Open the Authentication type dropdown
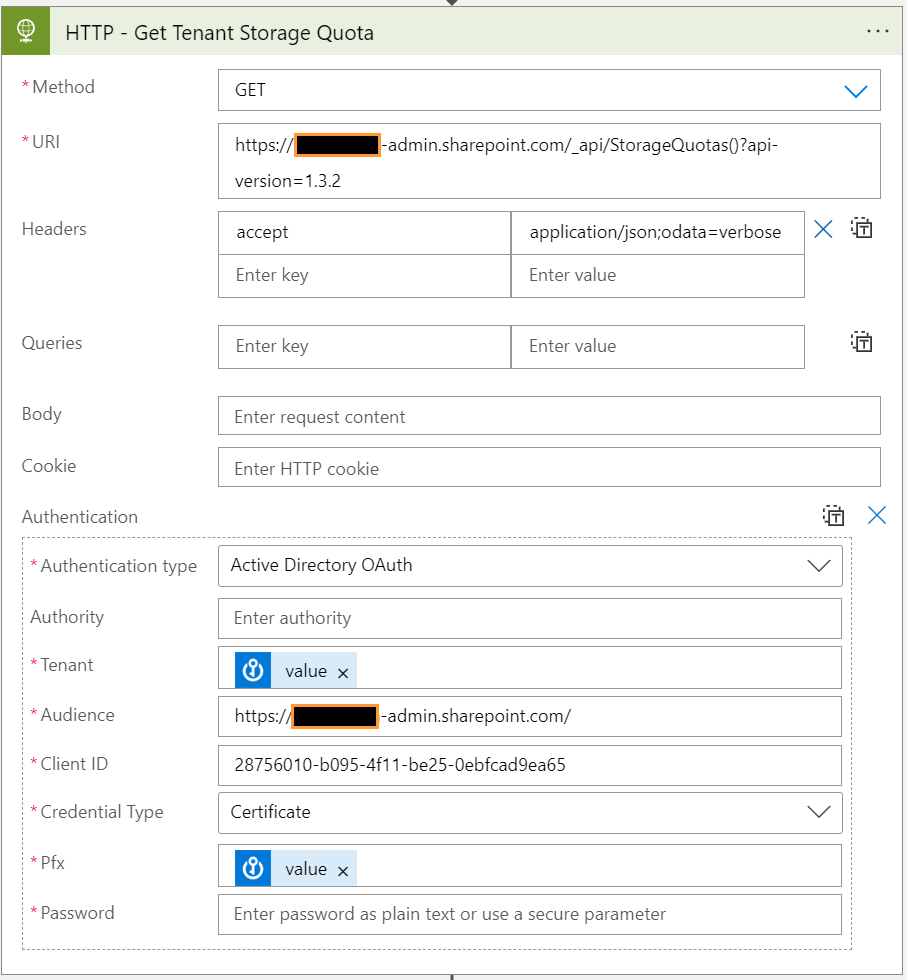 (x=820, y=565)
